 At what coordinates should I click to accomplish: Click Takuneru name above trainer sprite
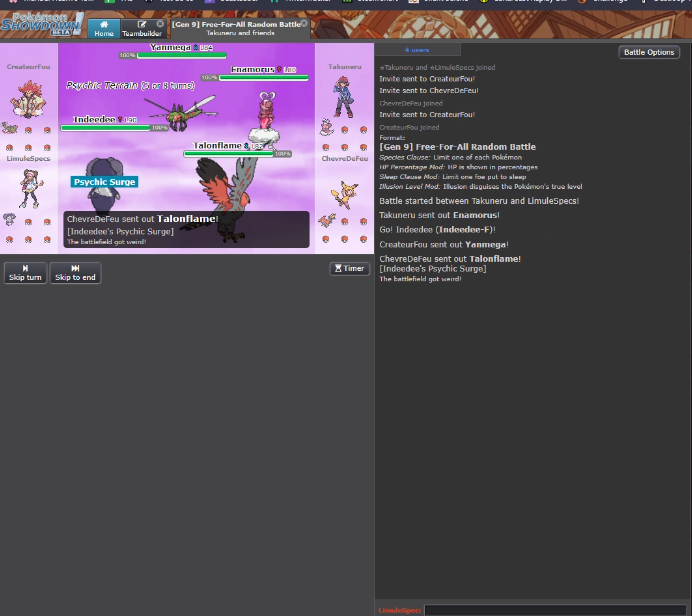(x=345, y=67)
